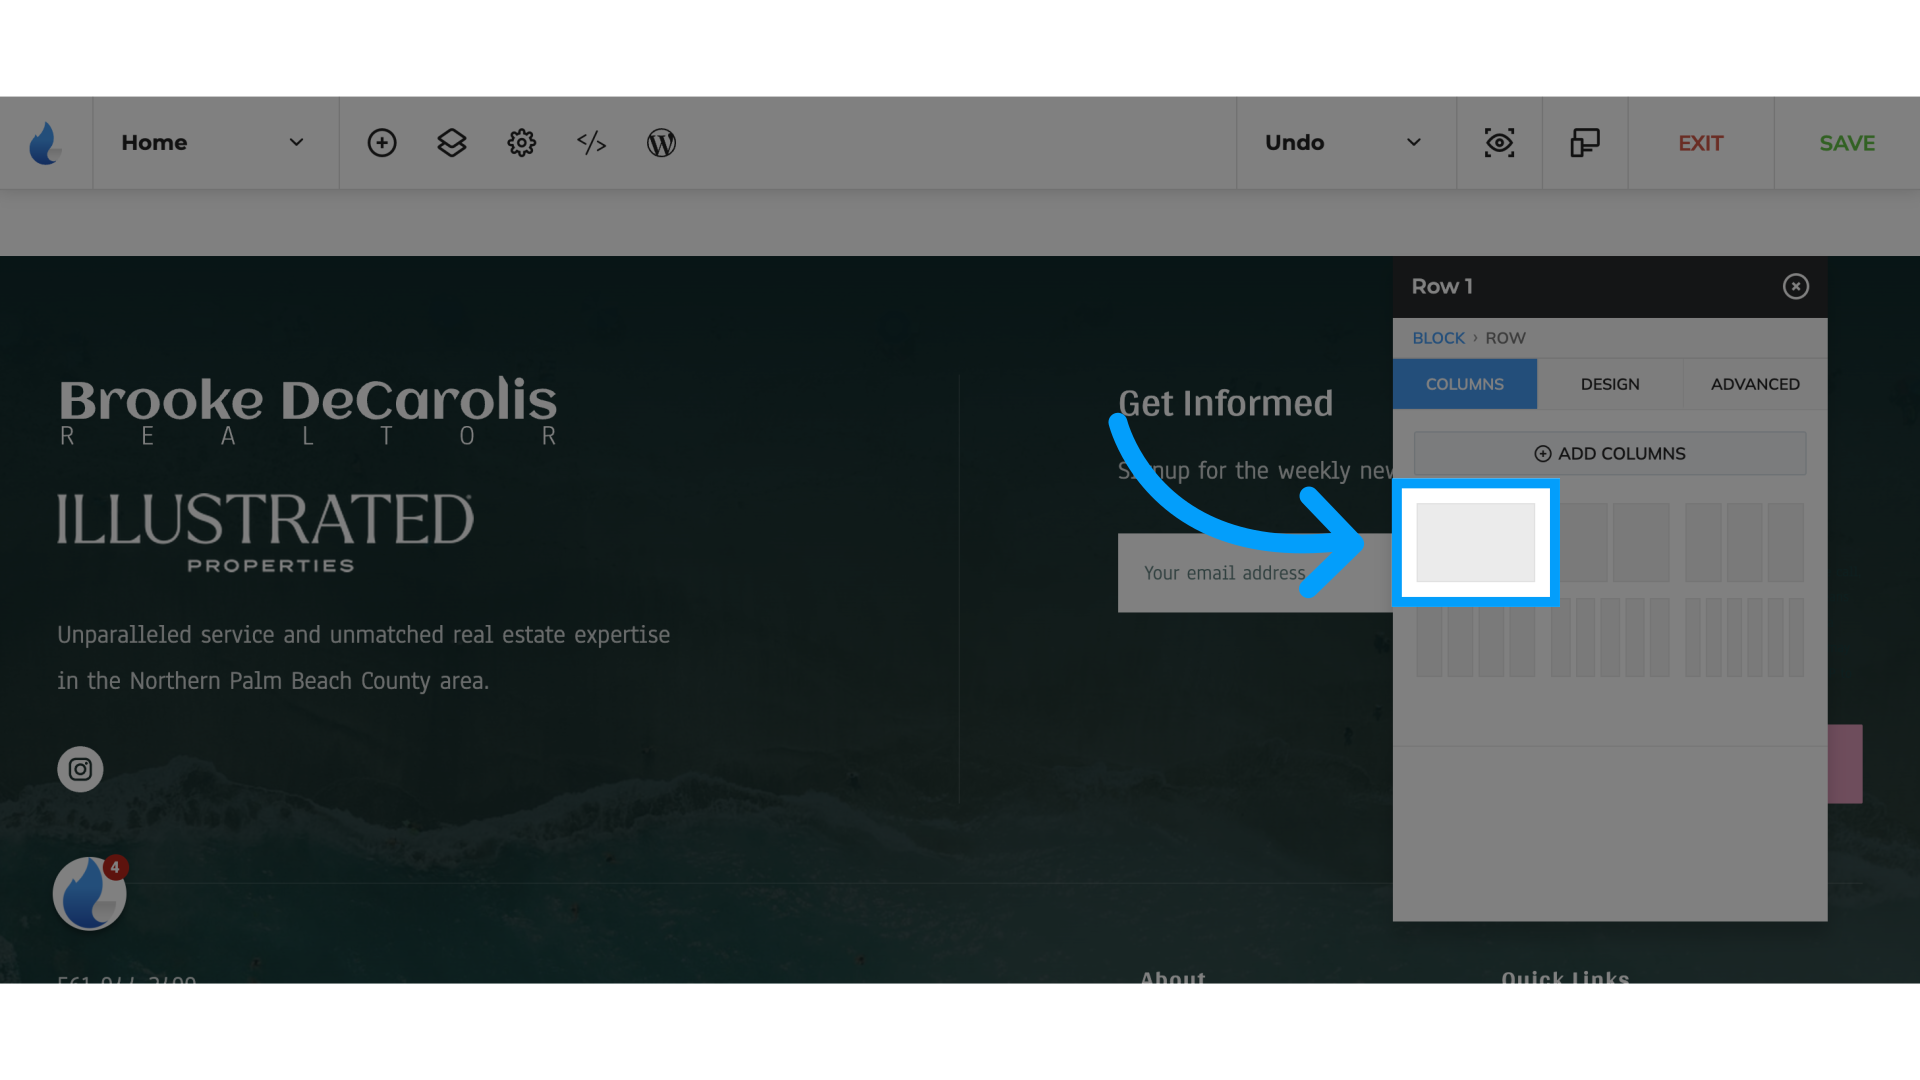Click the blue flame logo in toolbar

coord(45,143)
